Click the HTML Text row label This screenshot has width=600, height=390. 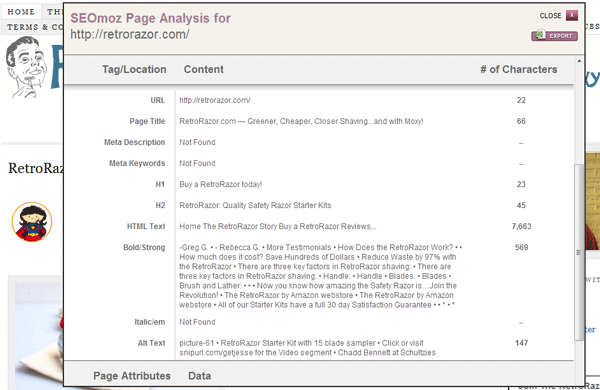pyautogui.click(x=146, y=227)
